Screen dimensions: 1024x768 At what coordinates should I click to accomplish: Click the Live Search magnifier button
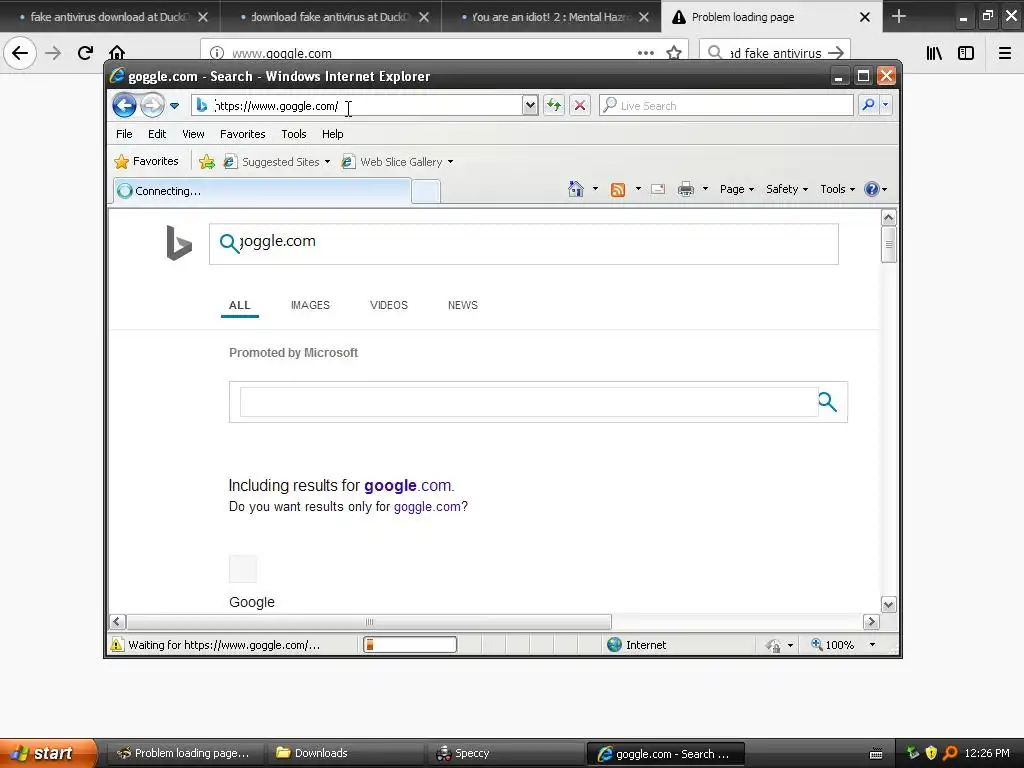(x=868, y=104)
